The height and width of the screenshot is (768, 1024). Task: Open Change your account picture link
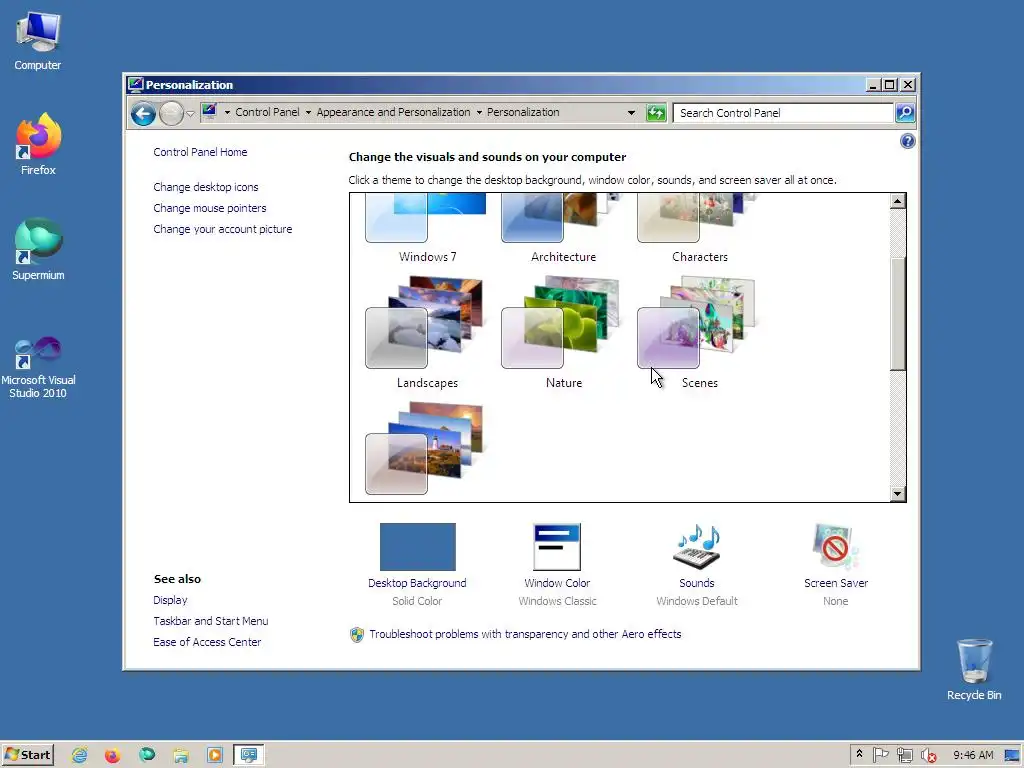click(x=223, y=229)
